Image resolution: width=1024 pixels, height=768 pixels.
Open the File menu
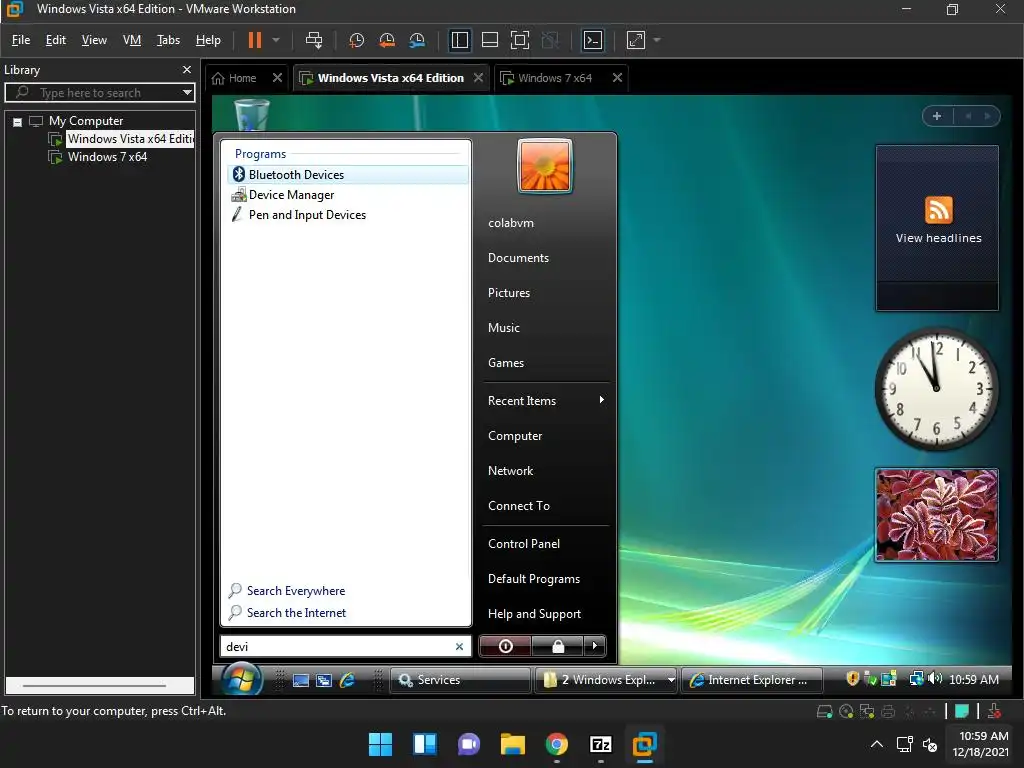(21, 40)
